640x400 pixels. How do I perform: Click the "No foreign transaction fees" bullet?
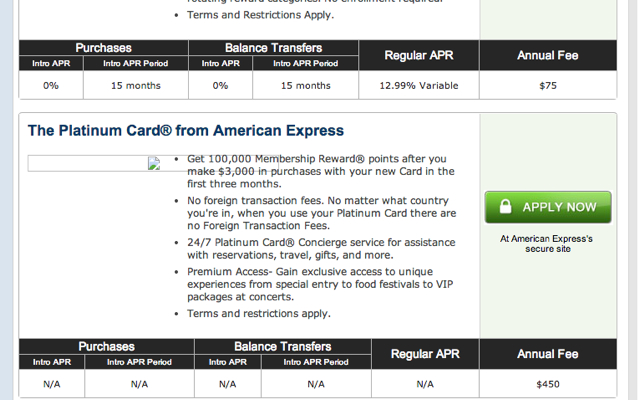point(322,213)
